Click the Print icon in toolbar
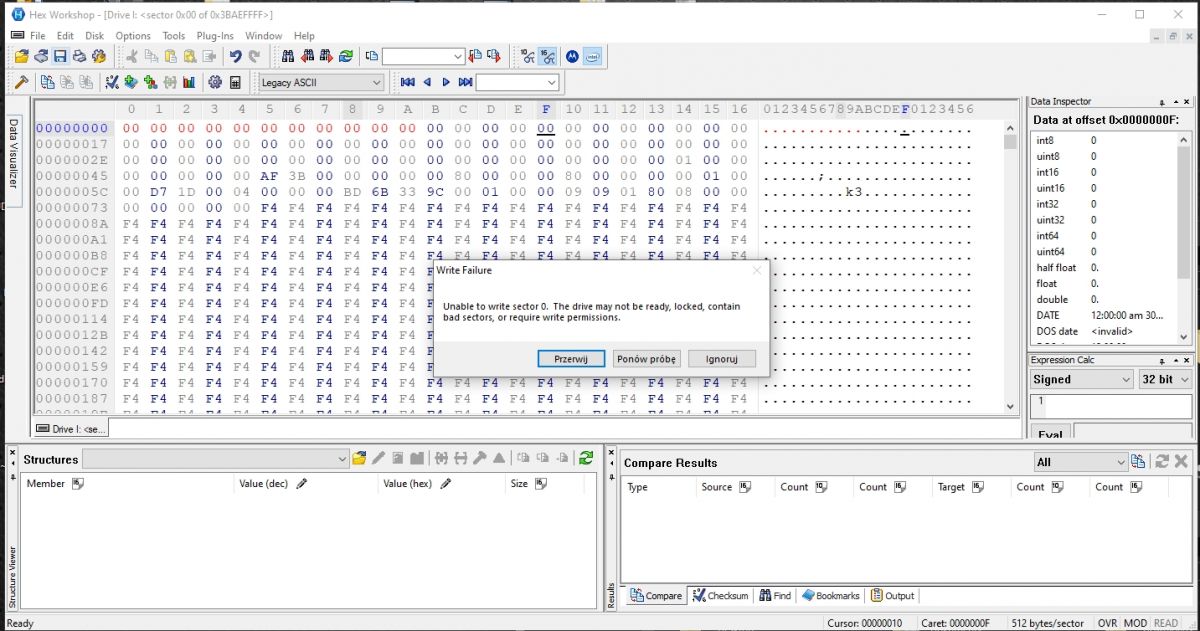The height and width of the screenshot is (631, 1200). coord(79,57)
